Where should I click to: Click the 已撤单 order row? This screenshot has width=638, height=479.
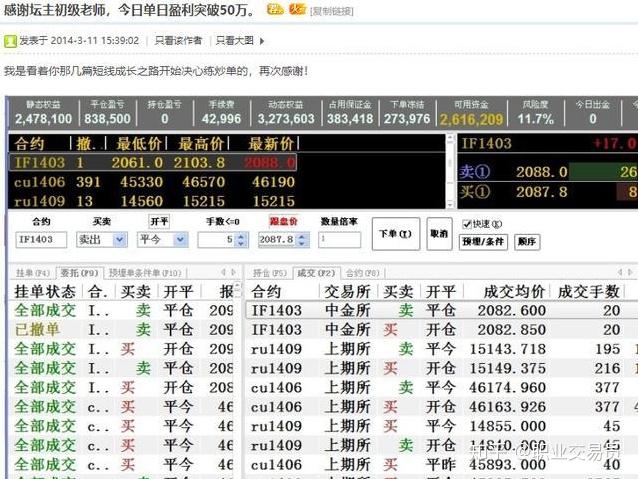click(121, 330)
